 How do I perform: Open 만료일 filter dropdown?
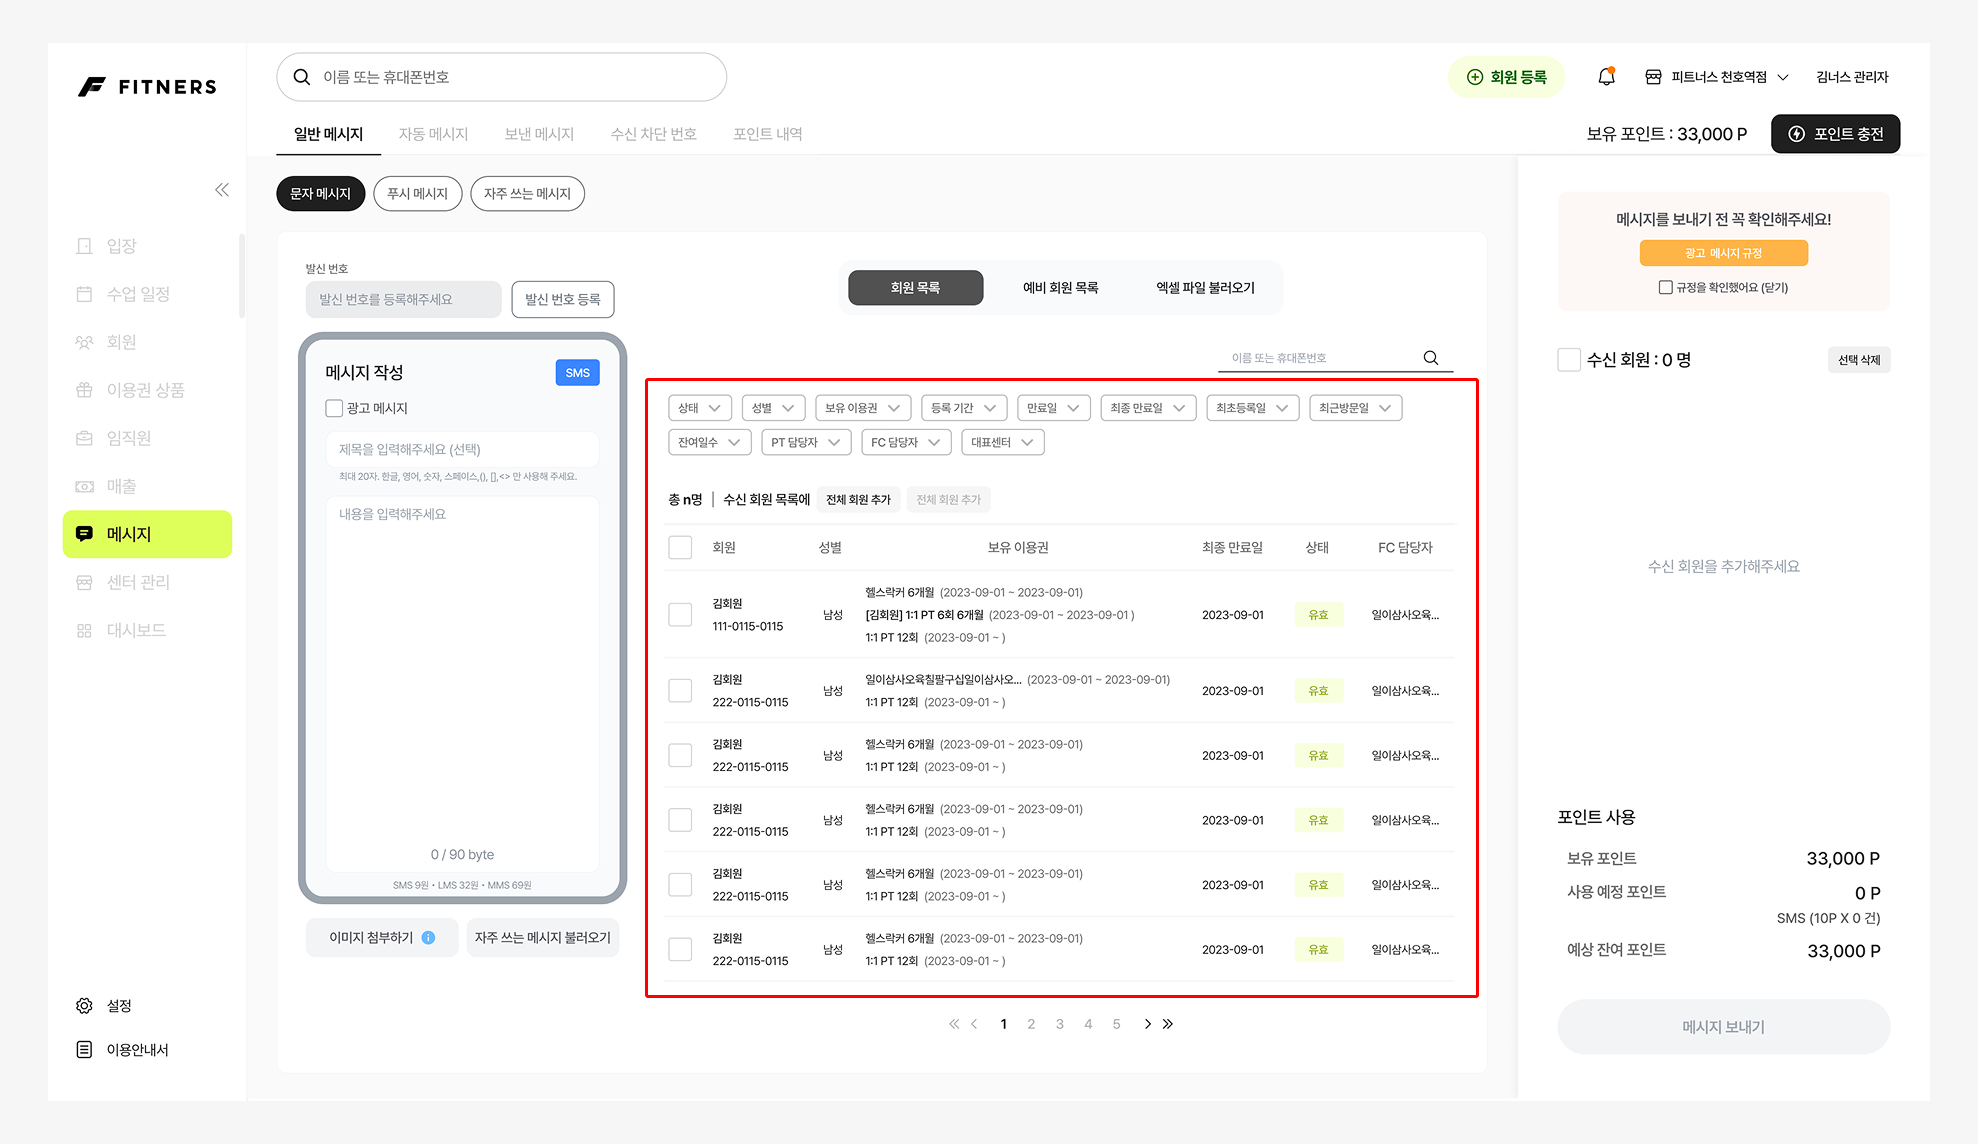[x=1053, y=408]
